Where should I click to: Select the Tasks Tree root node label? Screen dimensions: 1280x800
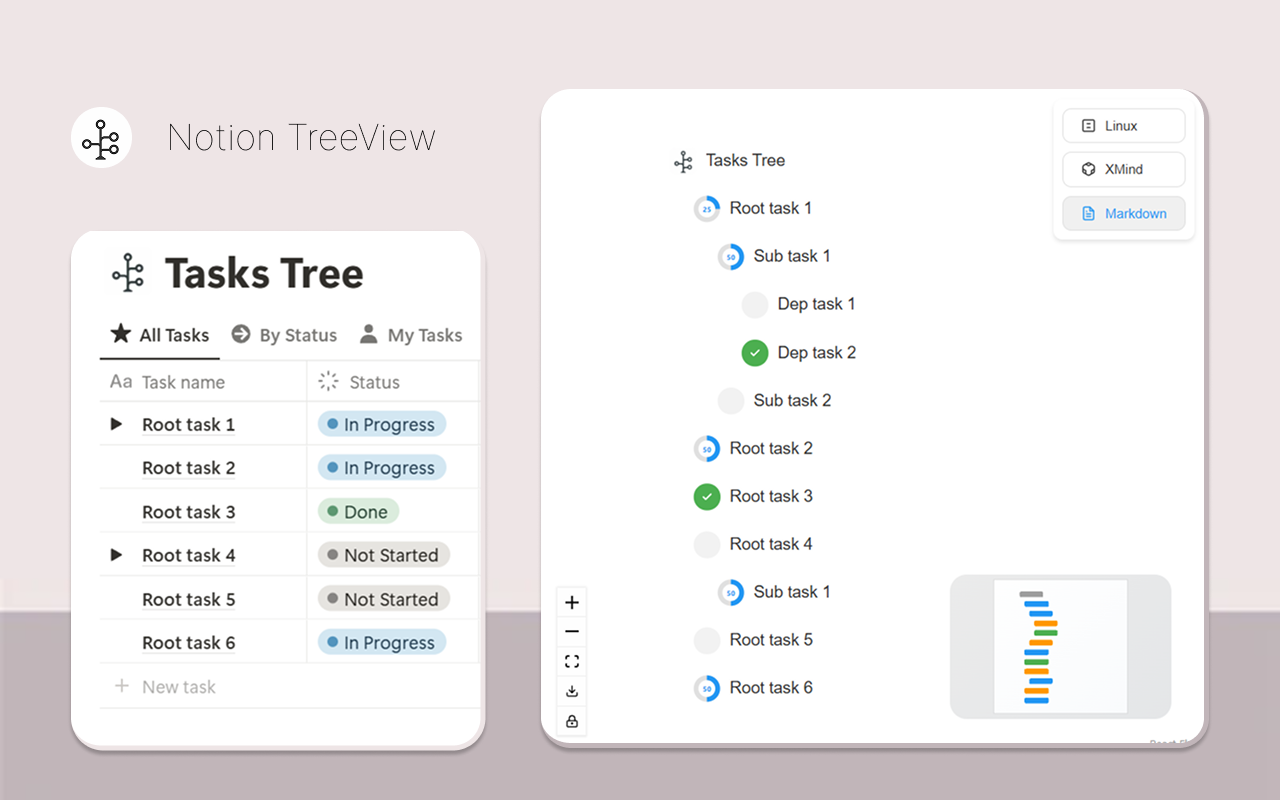(x=745, y=160)
